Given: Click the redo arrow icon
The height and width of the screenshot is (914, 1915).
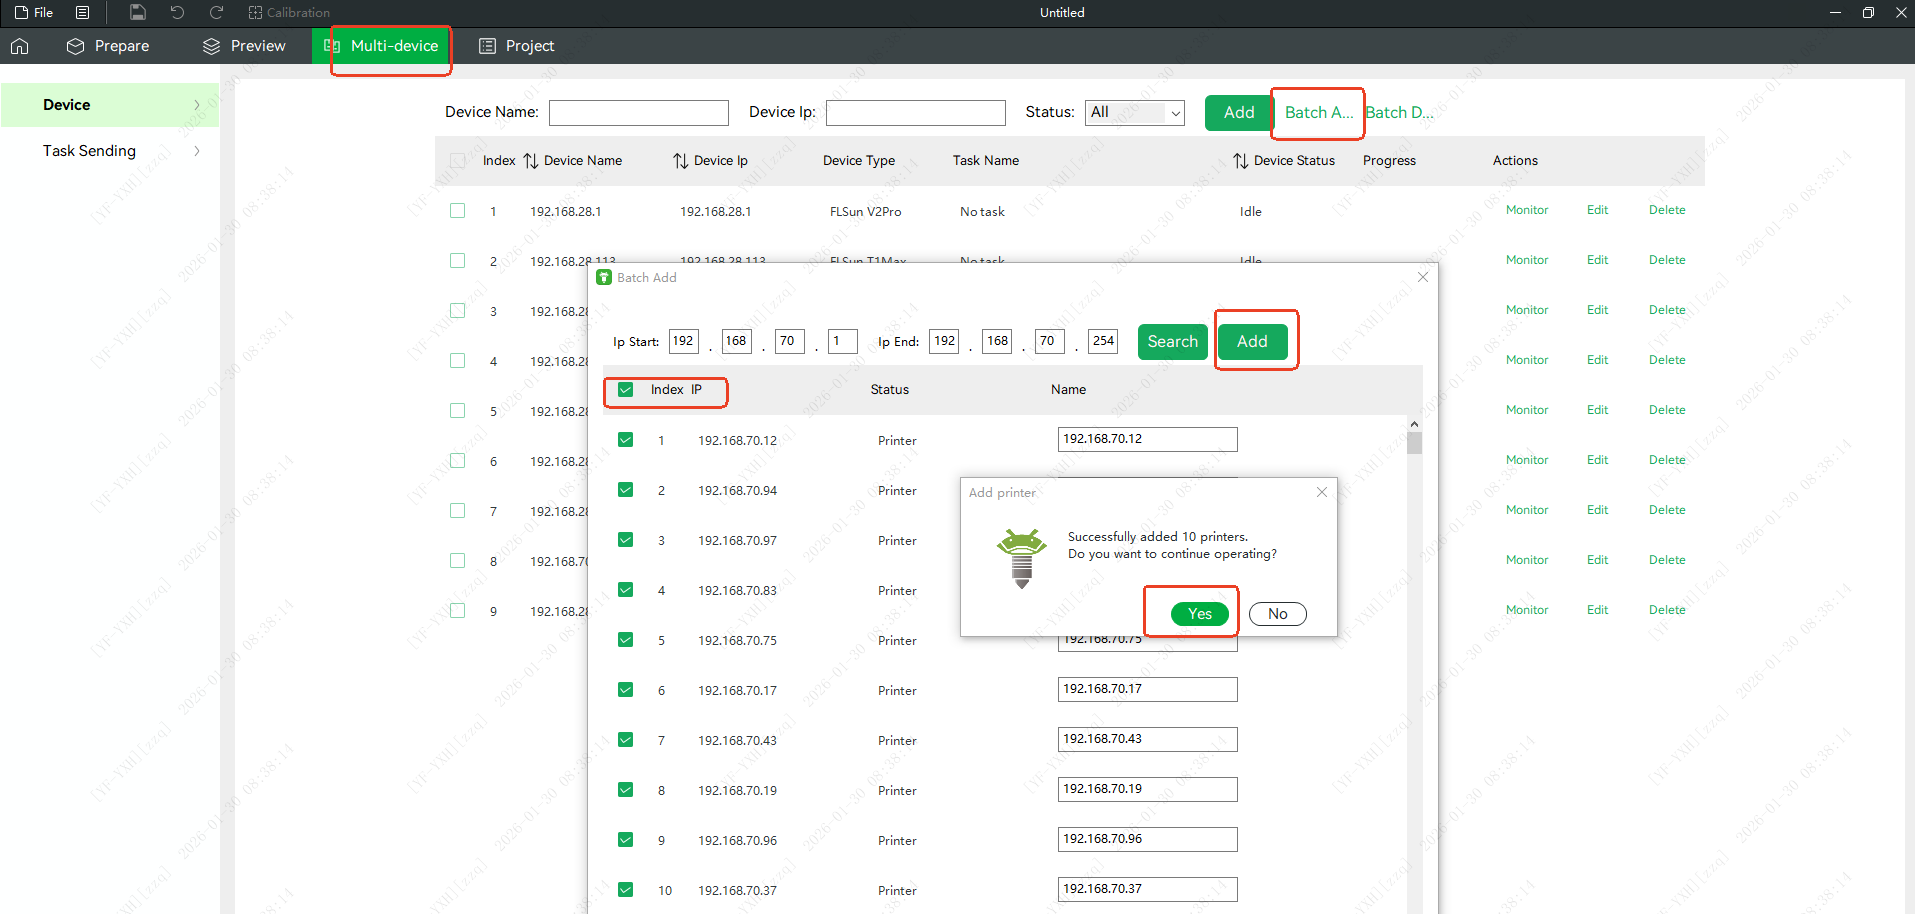Looking at the screenshot, I should click(x=216, y=12).
